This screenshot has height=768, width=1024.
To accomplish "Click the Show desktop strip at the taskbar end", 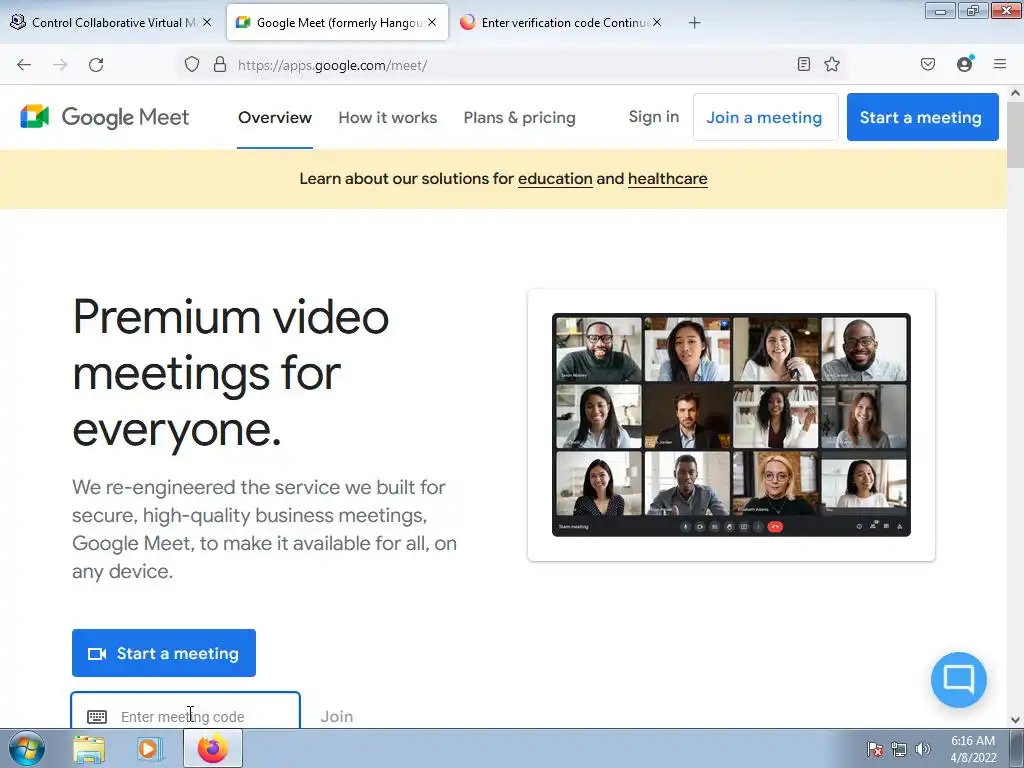I will [x=1017, y=748].
